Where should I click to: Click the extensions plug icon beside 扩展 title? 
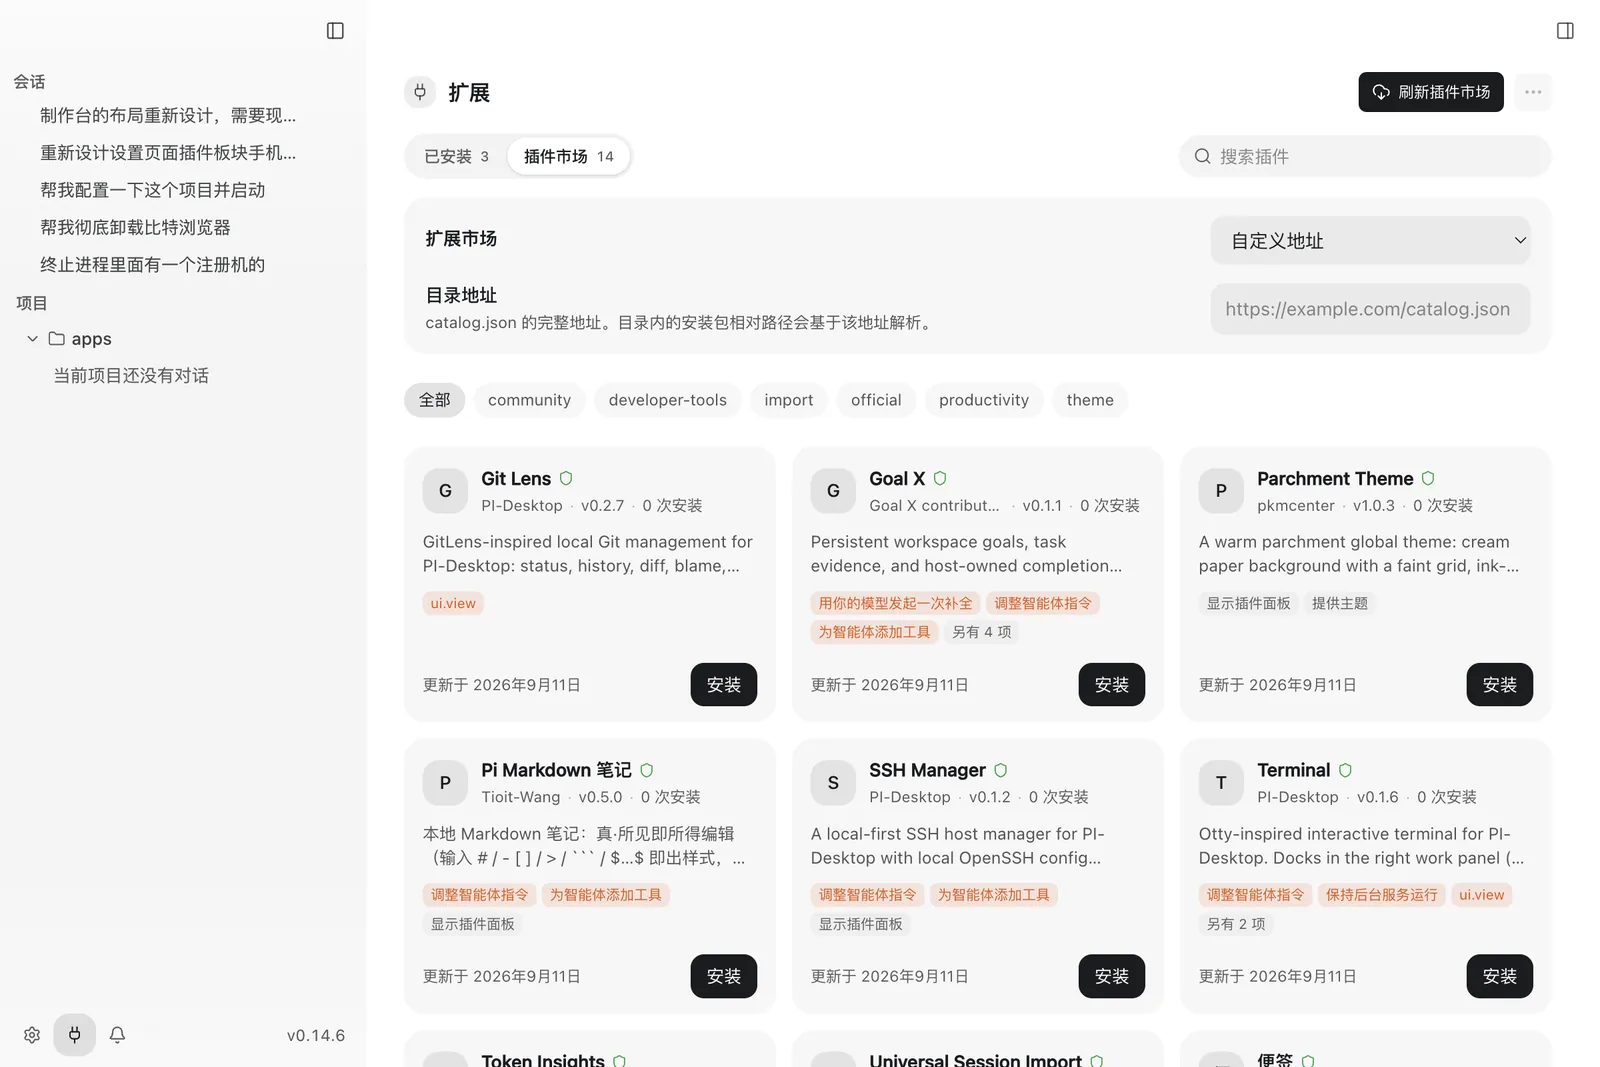(x=420, y=92)
